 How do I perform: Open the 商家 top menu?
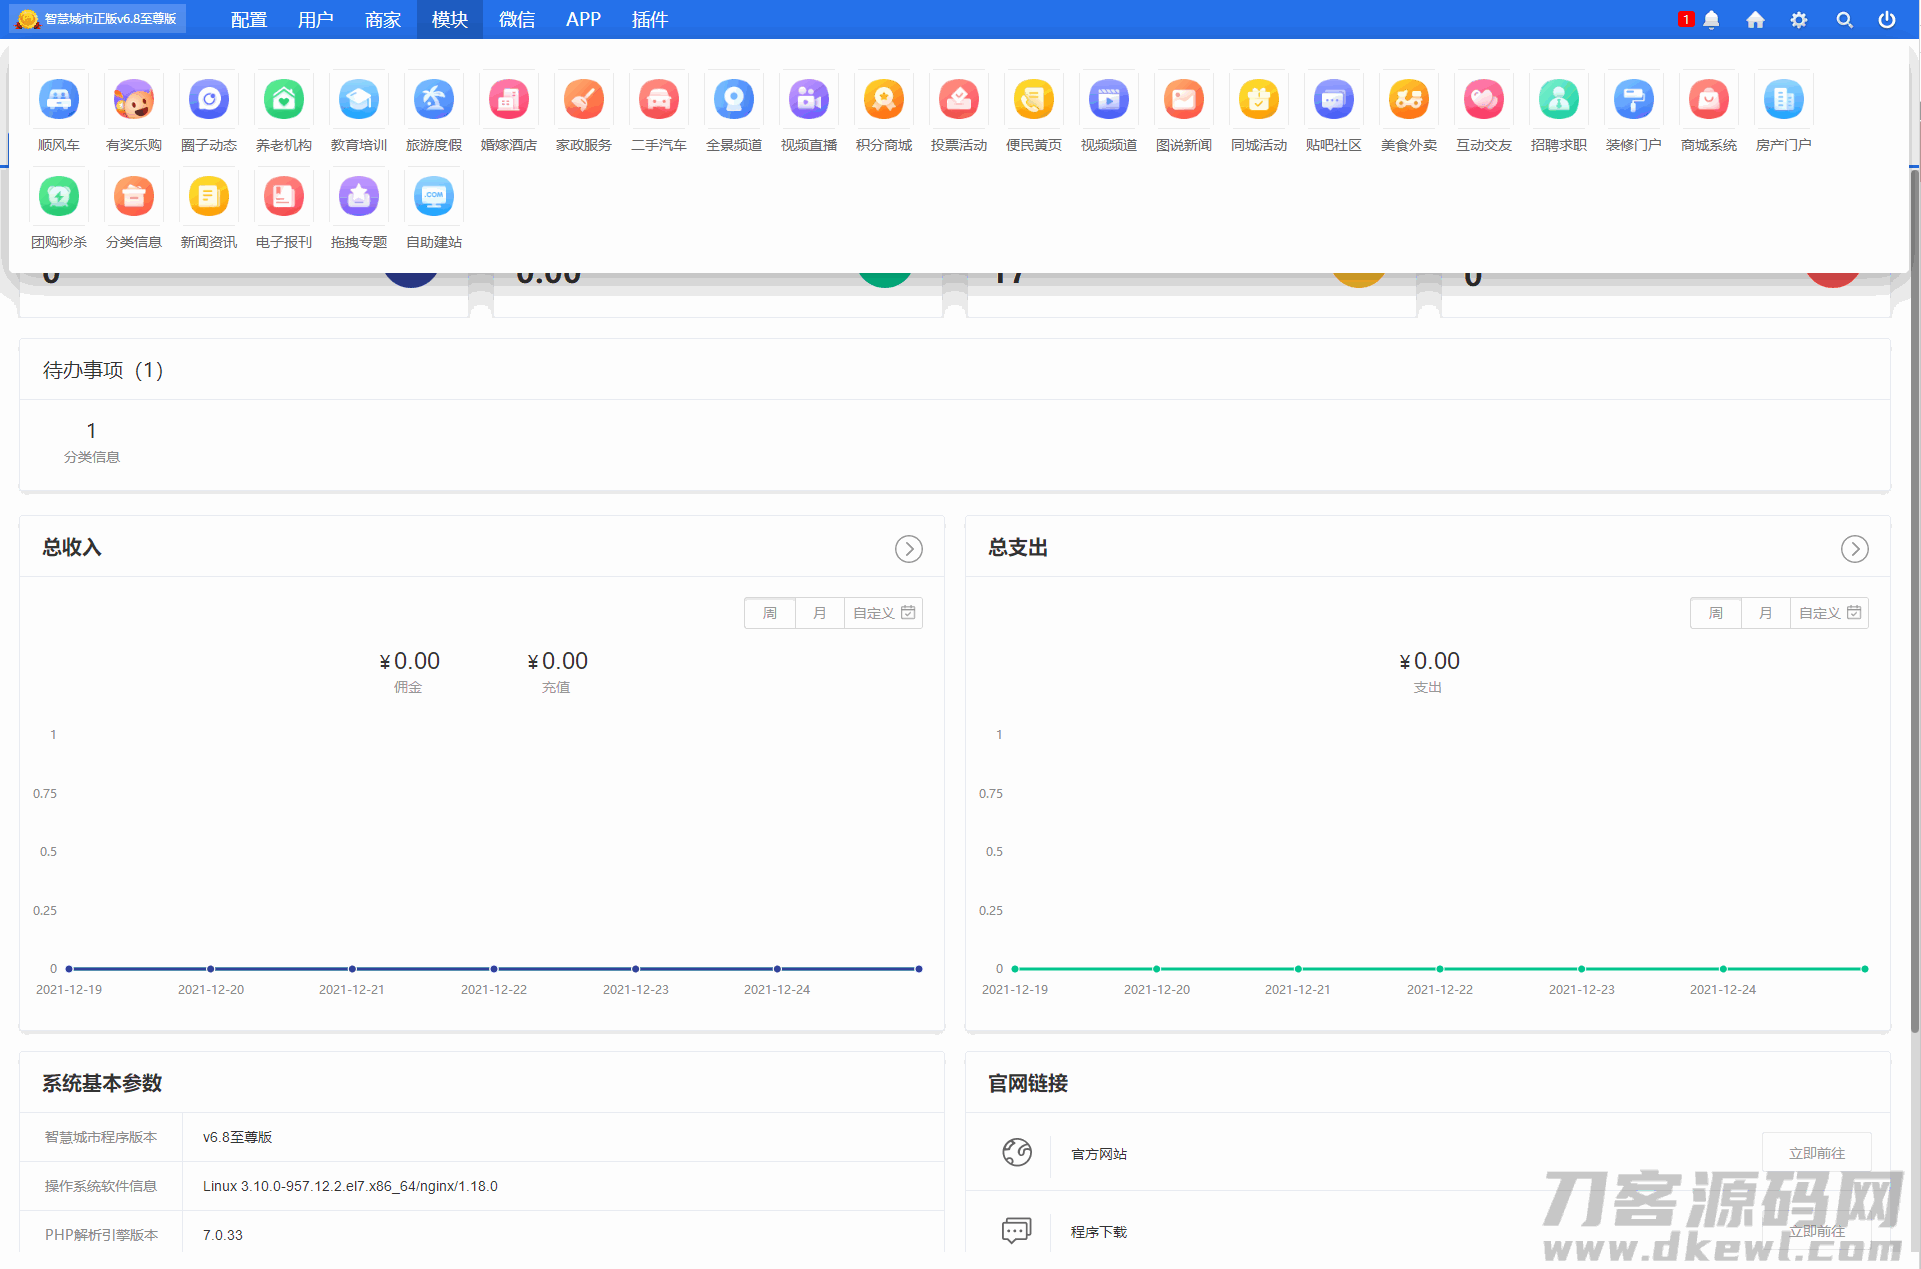click(x=383, y=20)
